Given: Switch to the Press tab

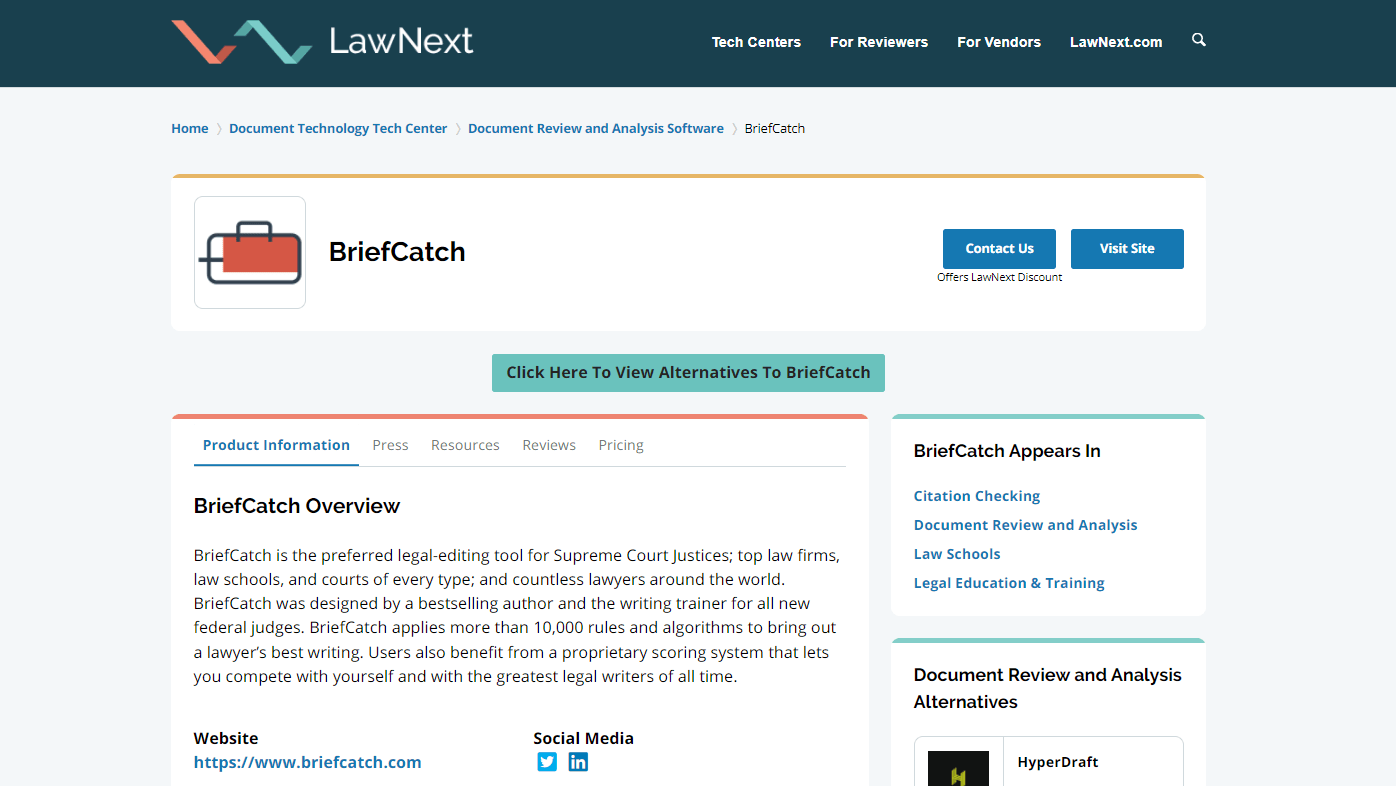Looking at the screenshot, I should pyautogui.click(x=390, y=445).
